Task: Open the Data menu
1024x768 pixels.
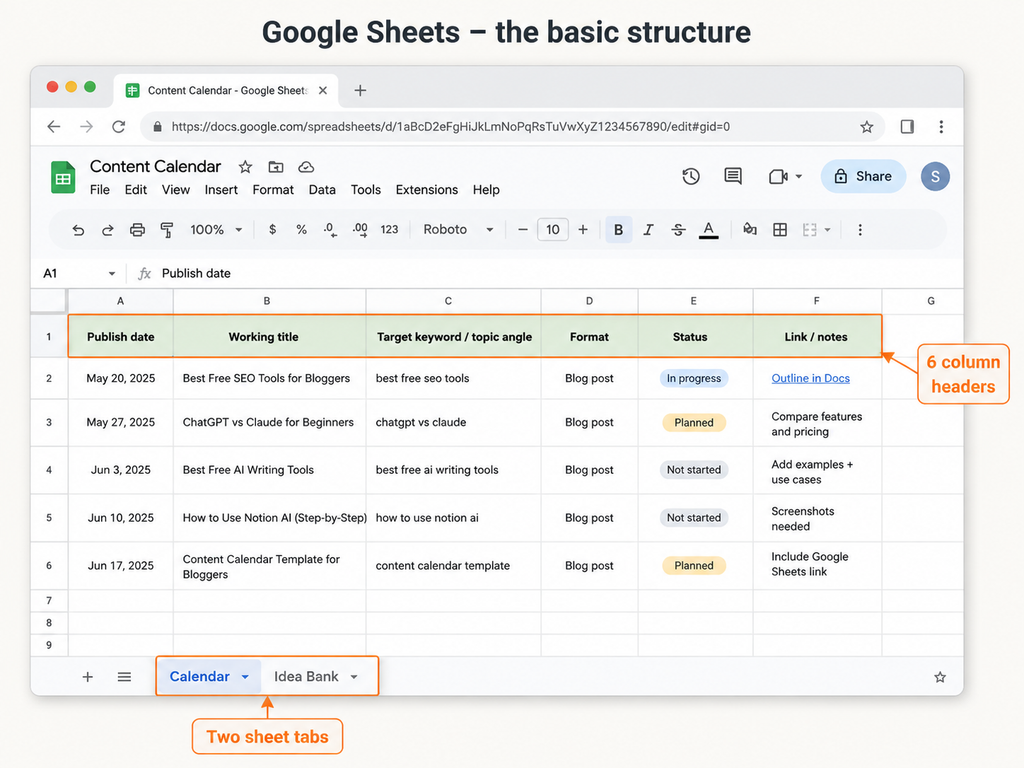Action: coord(322,190)
